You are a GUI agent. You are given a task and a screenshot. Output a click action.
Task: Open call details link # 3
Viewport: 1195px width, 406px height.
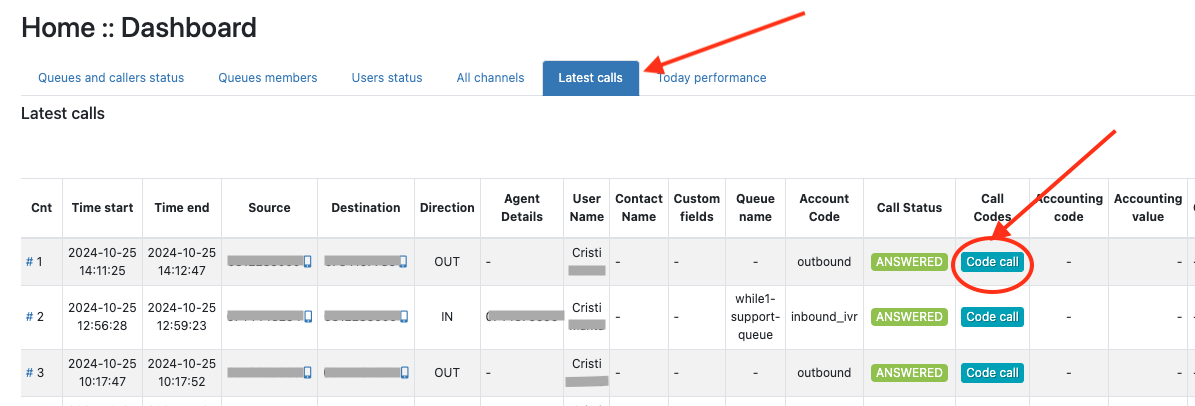(35, 373)
